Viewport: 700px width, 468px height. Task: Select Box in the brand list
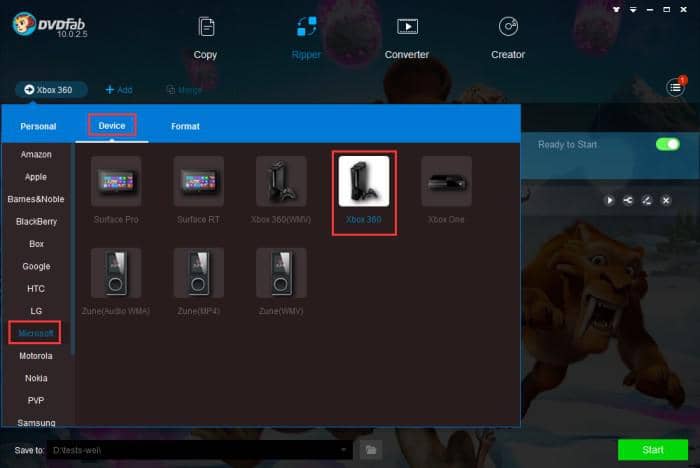[36, 244]
